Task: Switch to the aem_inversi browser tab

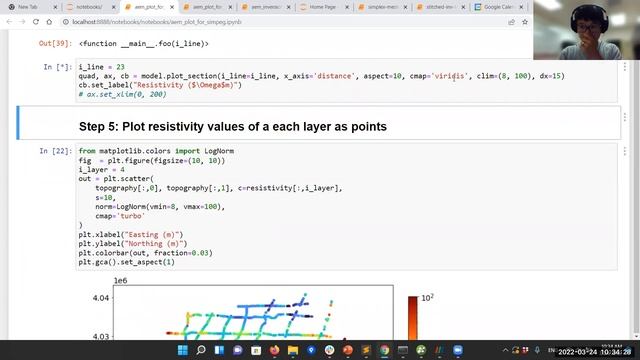Action: 265,7
